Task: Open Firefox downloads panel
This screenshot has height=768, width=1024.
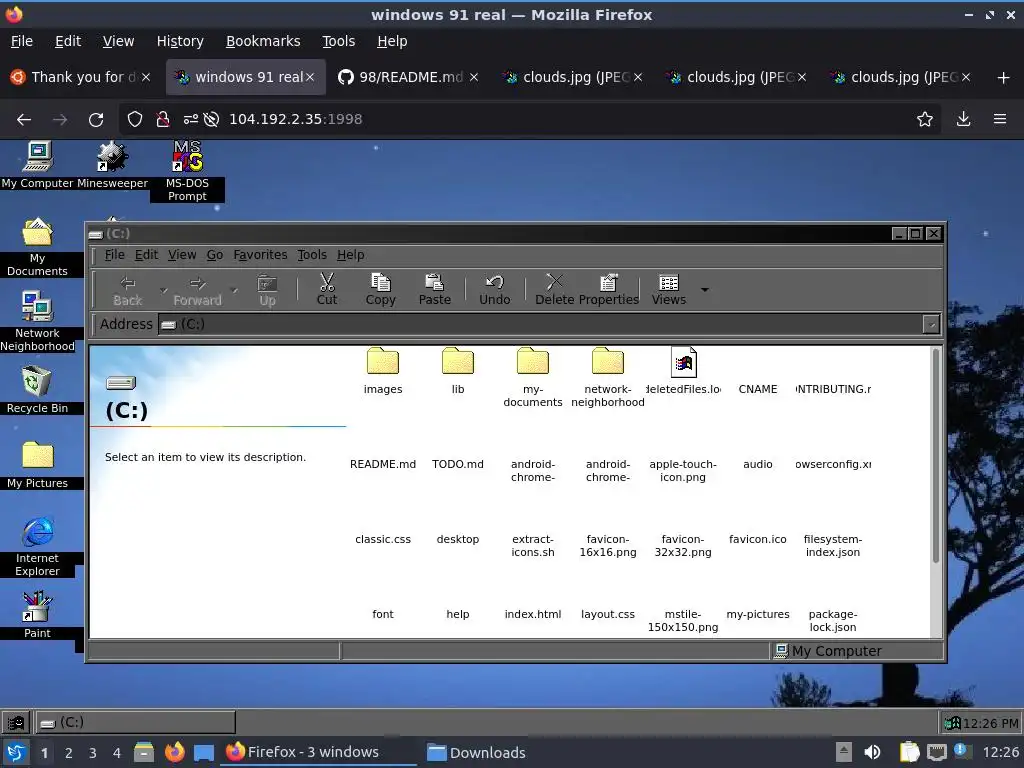Action: coord(963,120)
